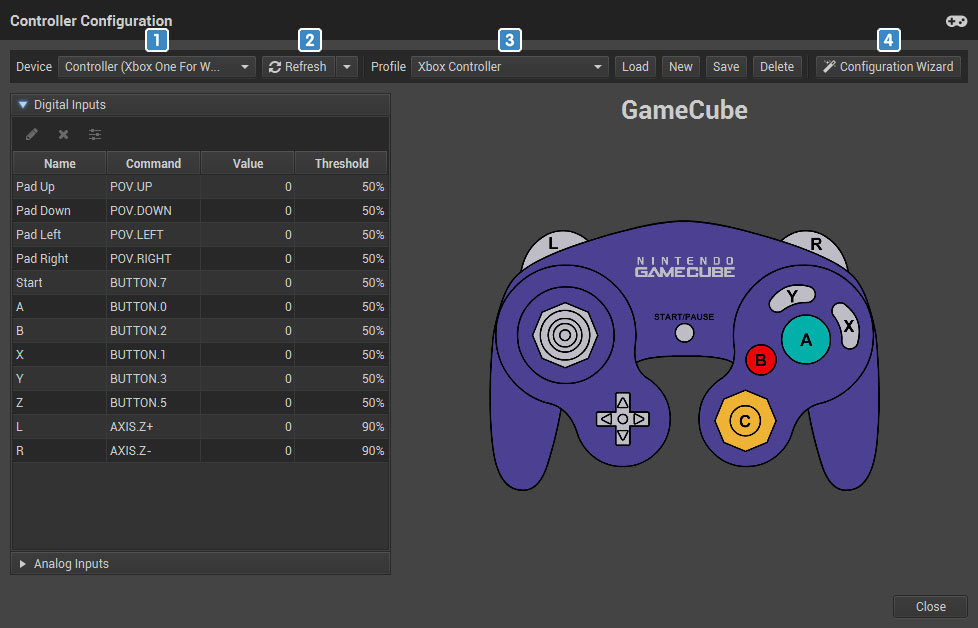978x628 pixels.
Task: Click the red B button on the controller
Action: 761,361
